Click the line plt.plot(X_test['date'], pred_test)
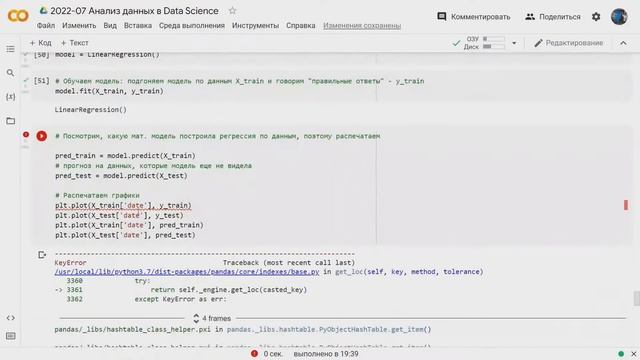 click(x=125, y=235)
